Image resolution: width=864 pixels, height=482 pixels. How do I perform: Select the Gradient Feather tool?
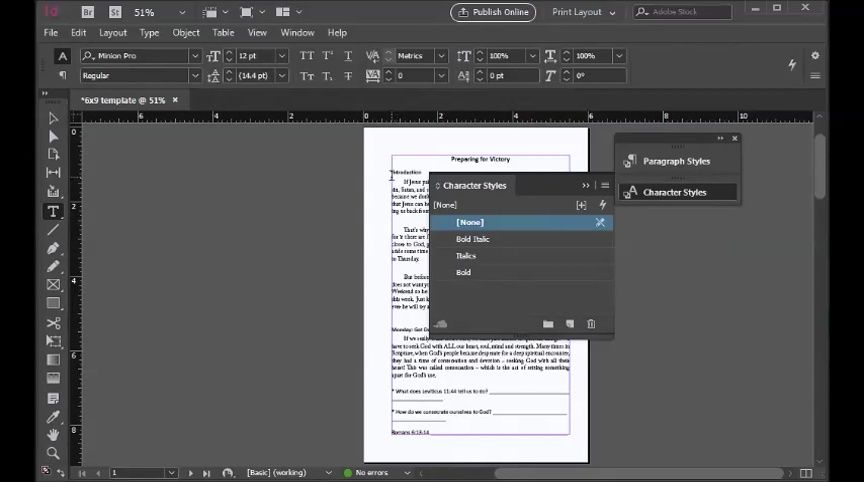tap(53, 378)
